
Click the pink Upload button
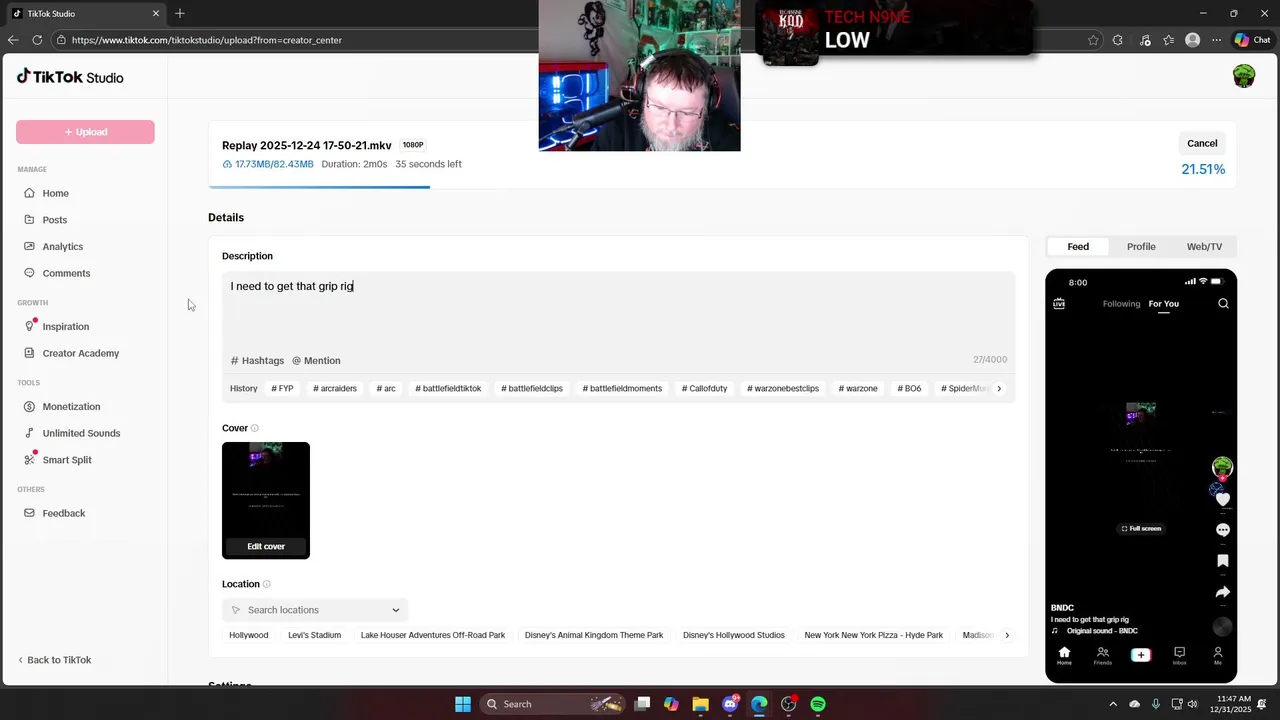tap(85, 132)
